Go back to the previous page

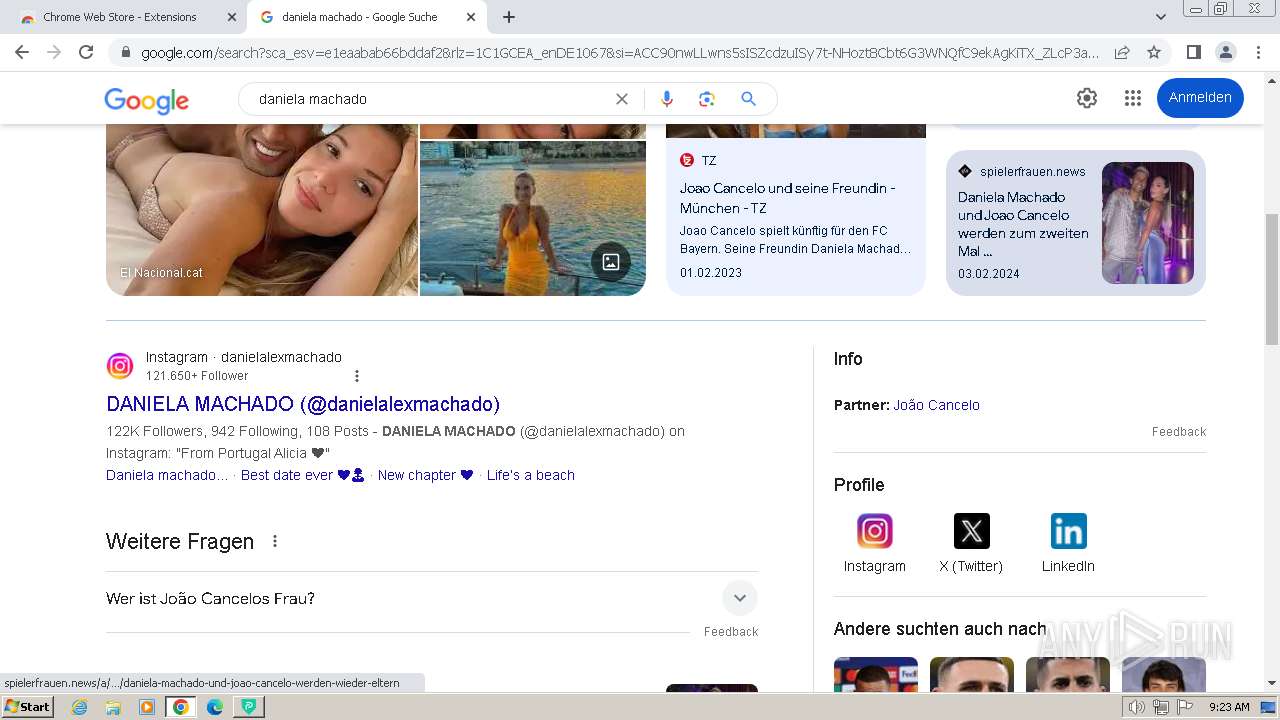coord(22,52)
